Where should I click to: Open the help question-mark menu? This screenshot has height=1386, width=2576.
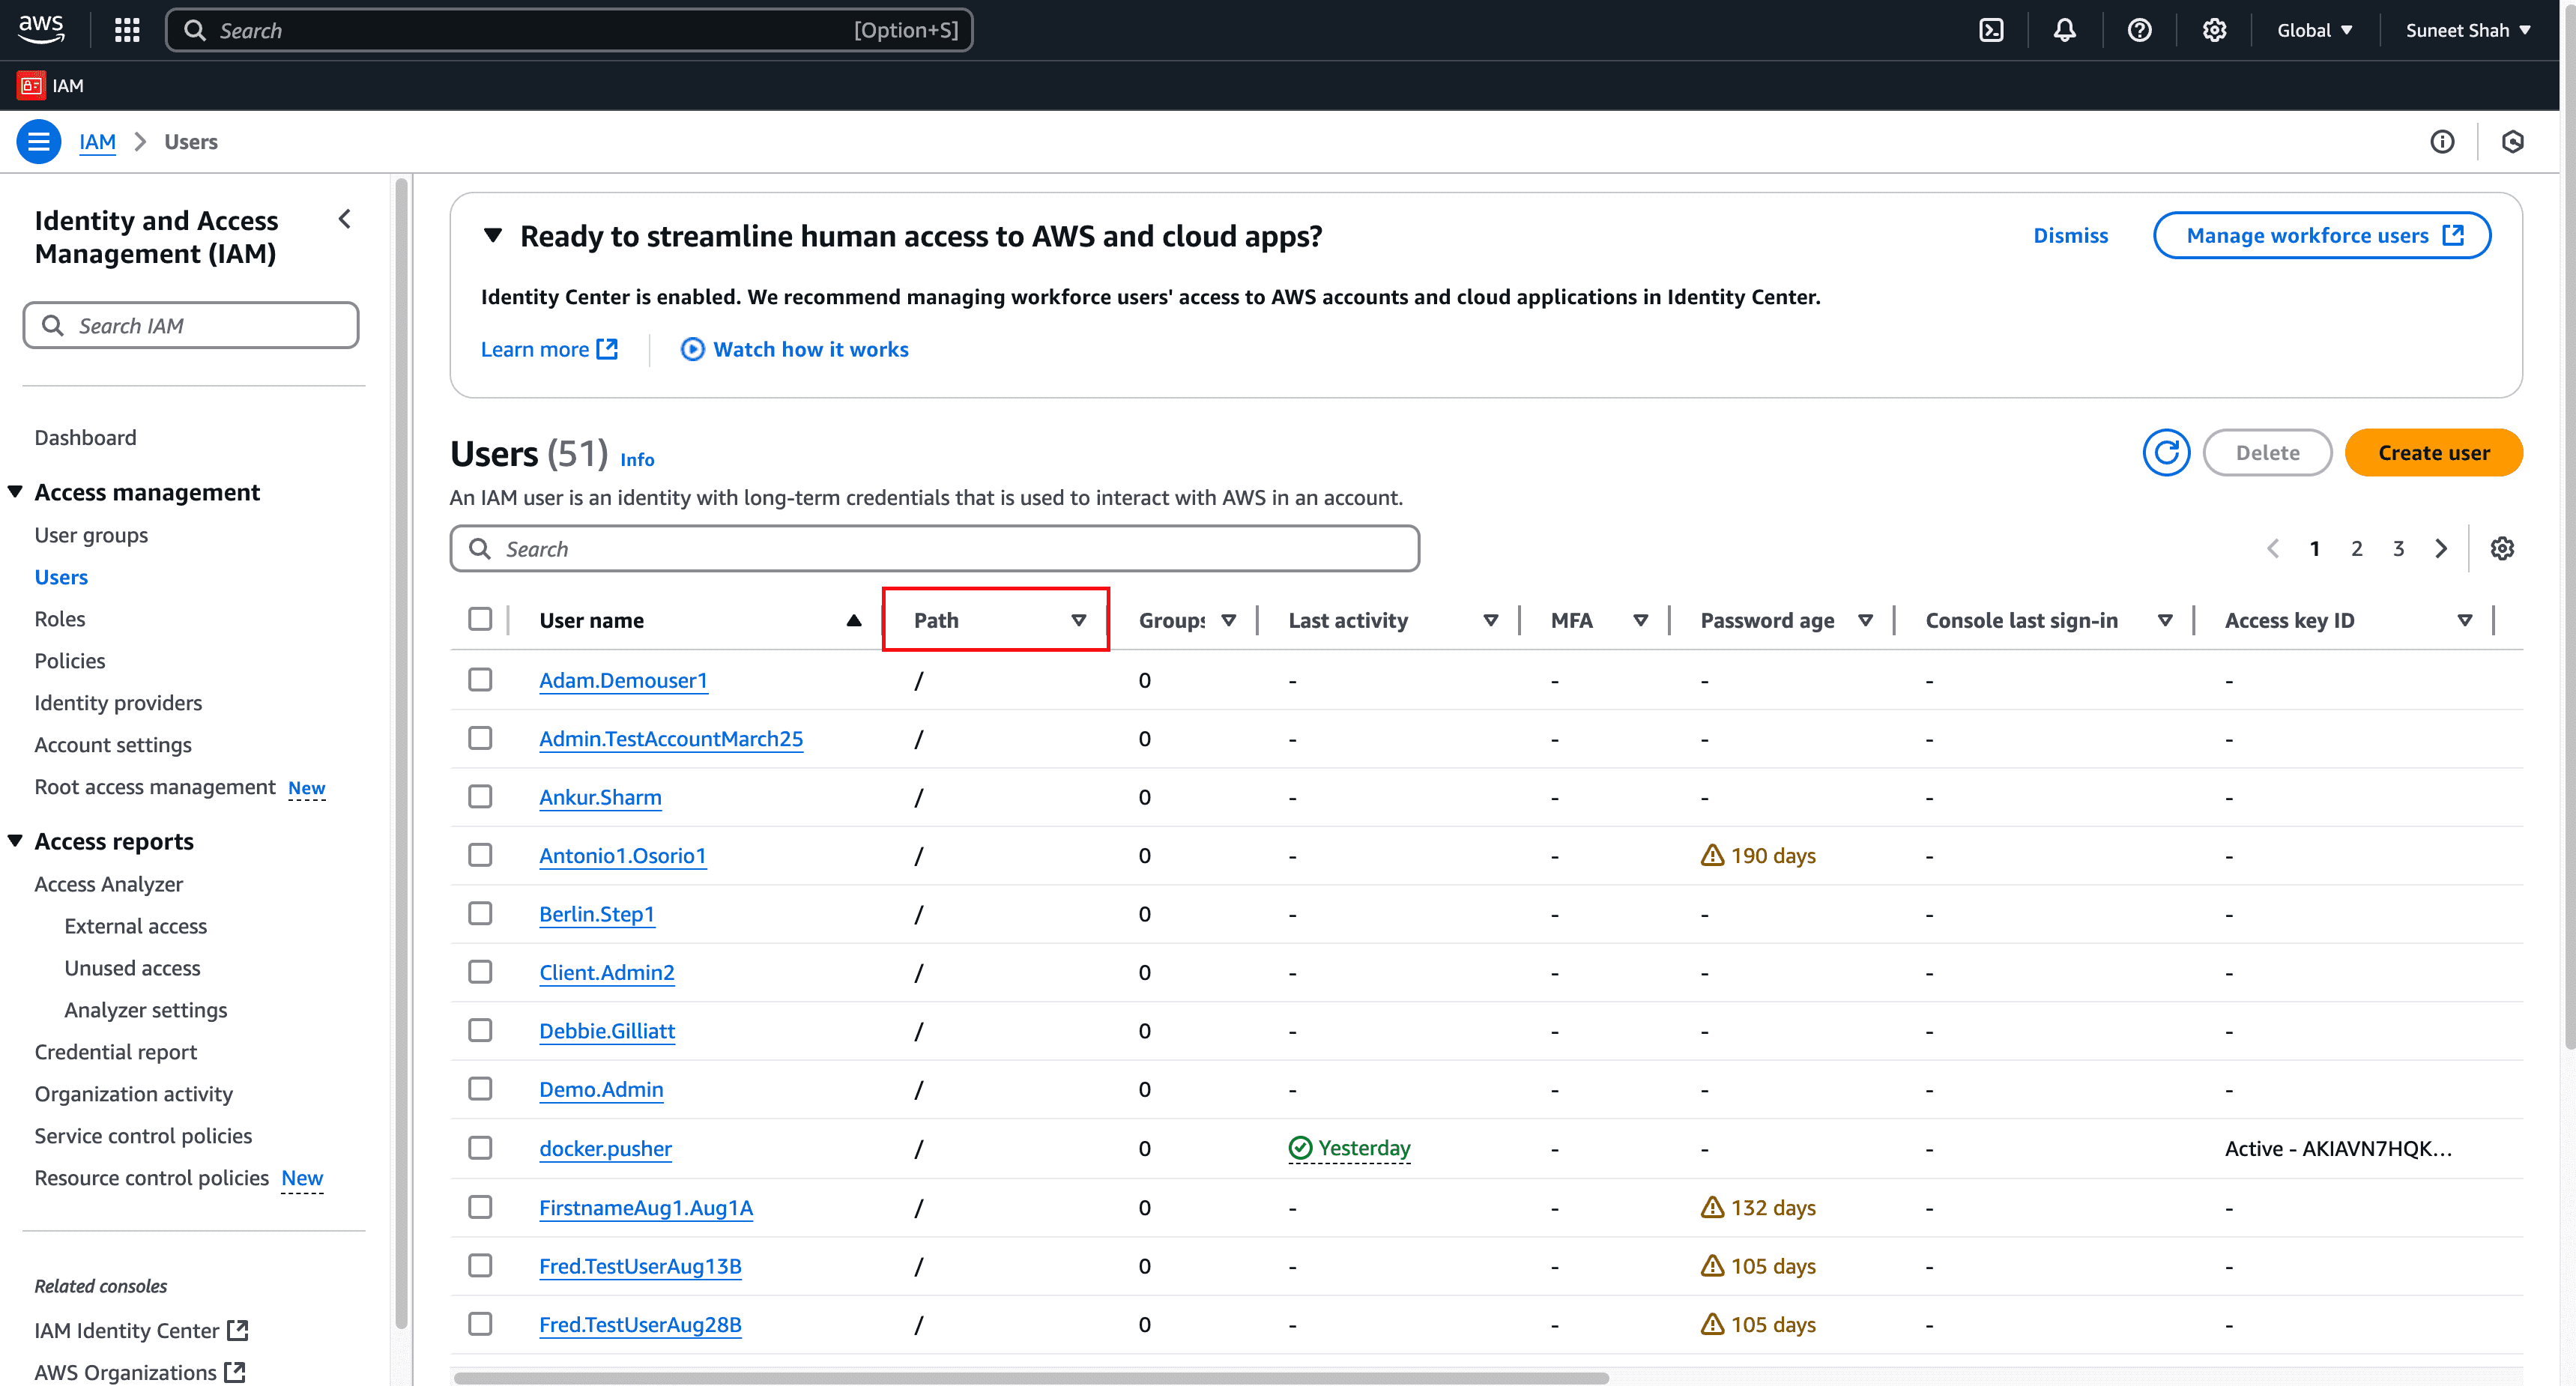coord(2139,30)
